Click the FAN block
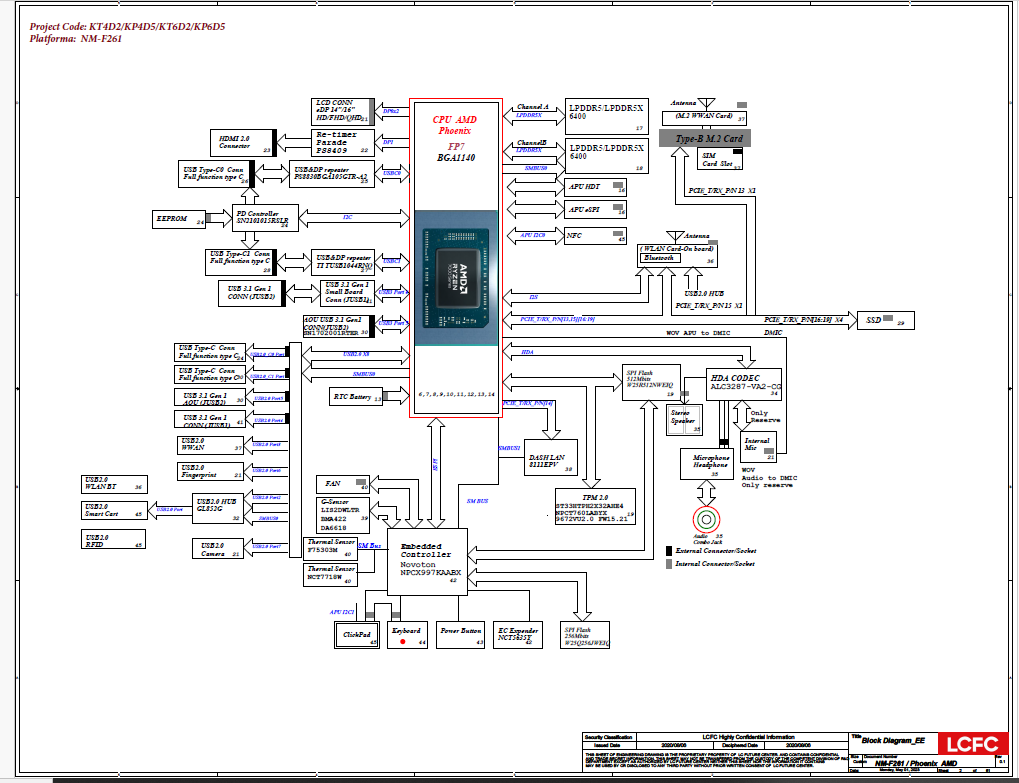Image resolution: width=1019 pixels, height=783 pixels. 342,483
